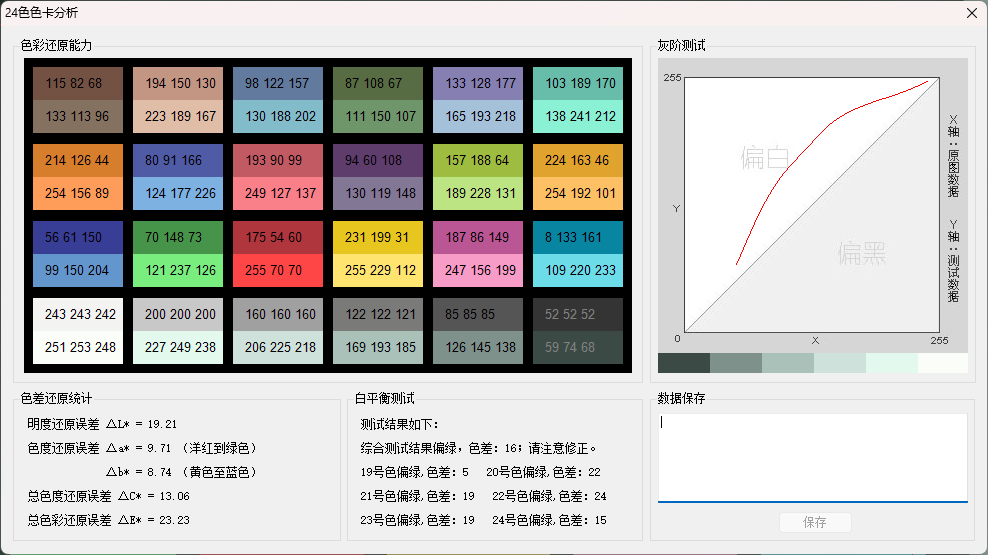Click the △C* = 13.06 value
Image resolution: width=988 pixels, height=555 pixels.
[154, 496]
